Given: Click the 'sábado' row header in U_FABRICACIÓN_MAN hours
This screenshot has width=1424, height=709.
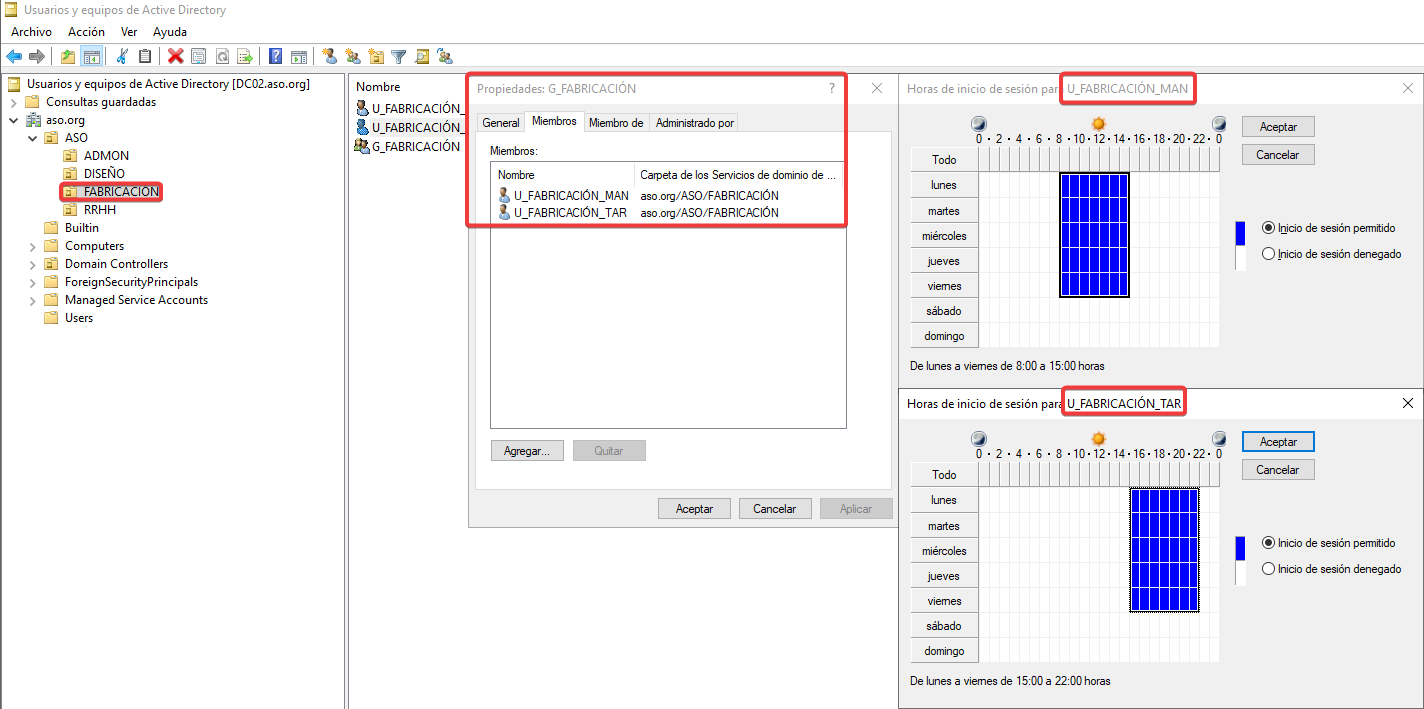Looking at the screenshot, I should point(943,311).
